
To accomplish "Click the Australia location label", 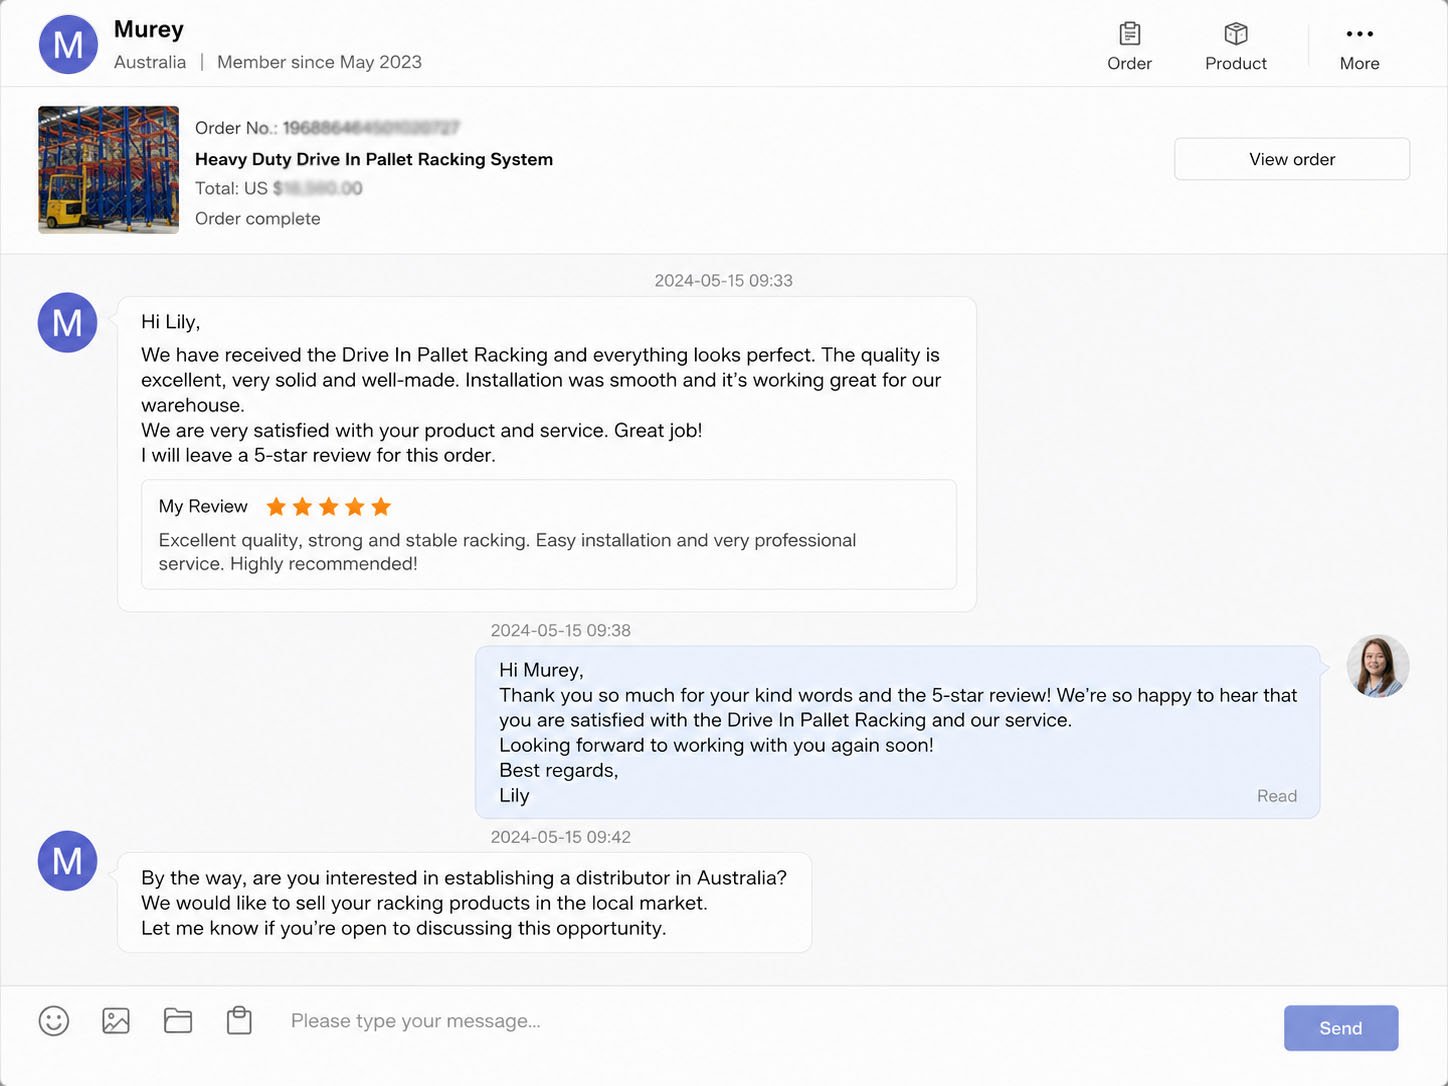I will [x=149, y=62].
